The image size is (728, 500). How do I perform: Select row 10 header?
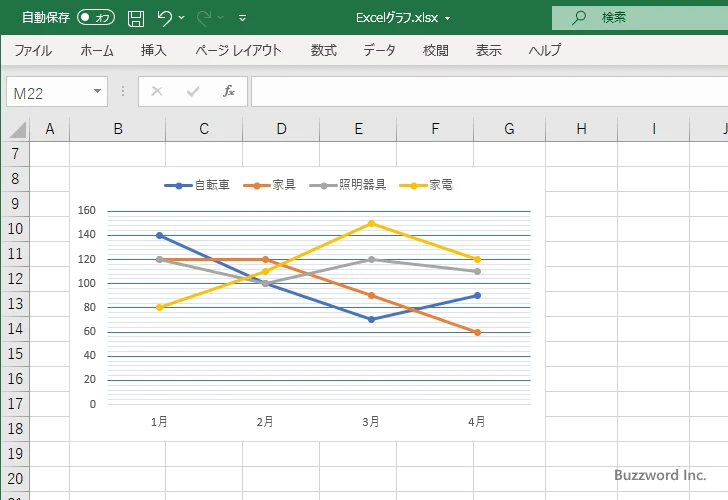pyautogui.click(x=15, y=229)
